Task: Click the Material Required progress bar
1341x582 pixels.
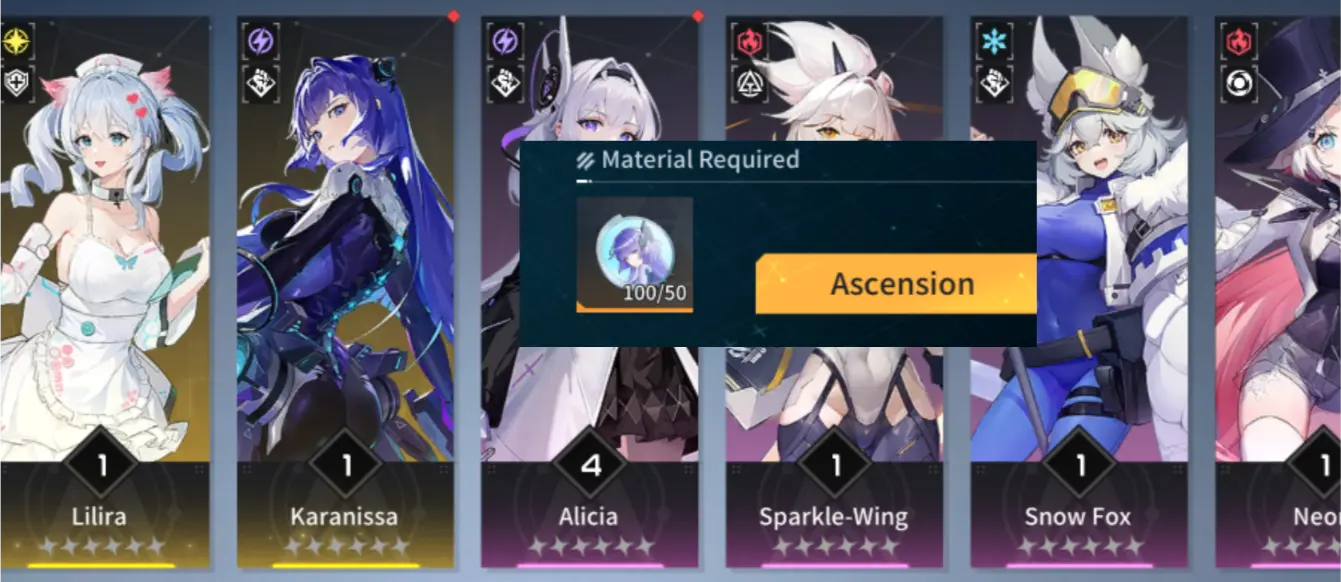Action: pyautogui.click(x=806, y=182)
